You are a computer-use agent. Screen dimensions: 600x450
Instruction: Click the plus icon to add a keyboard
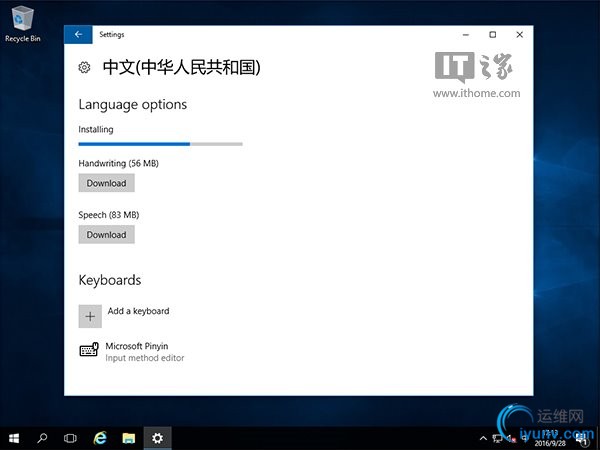[90, 316]
